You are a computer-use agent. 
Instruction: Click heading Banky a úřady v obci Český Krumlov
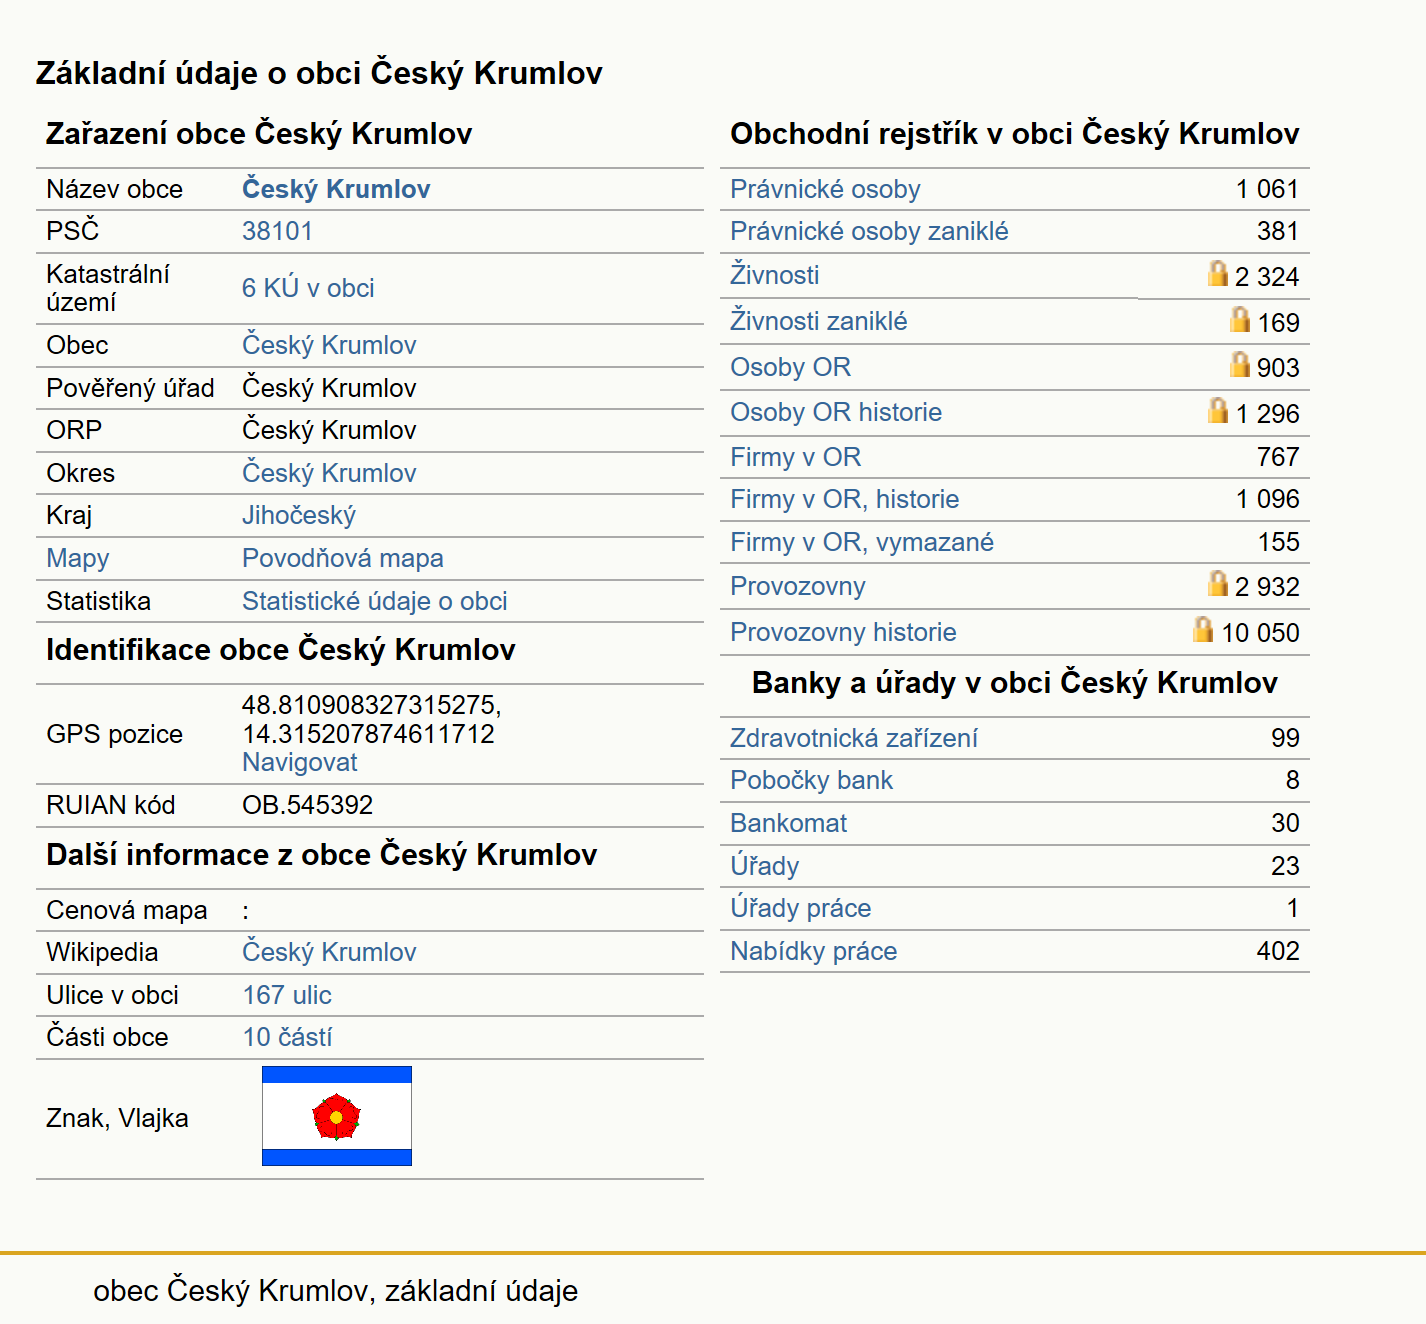pyautogui.click(x=1015, y=683)
